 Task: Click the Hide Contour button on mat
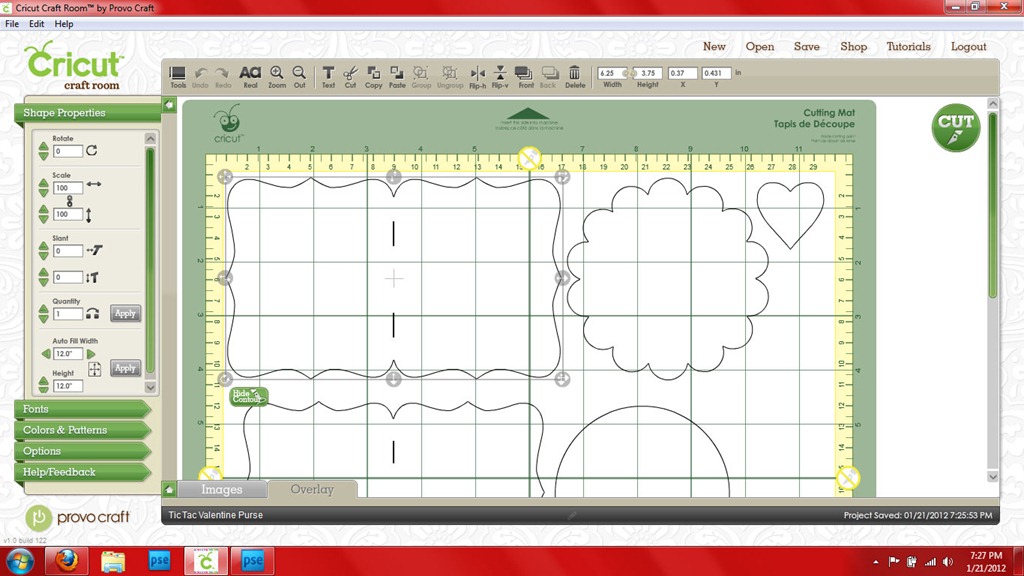(x=248, y=396)
